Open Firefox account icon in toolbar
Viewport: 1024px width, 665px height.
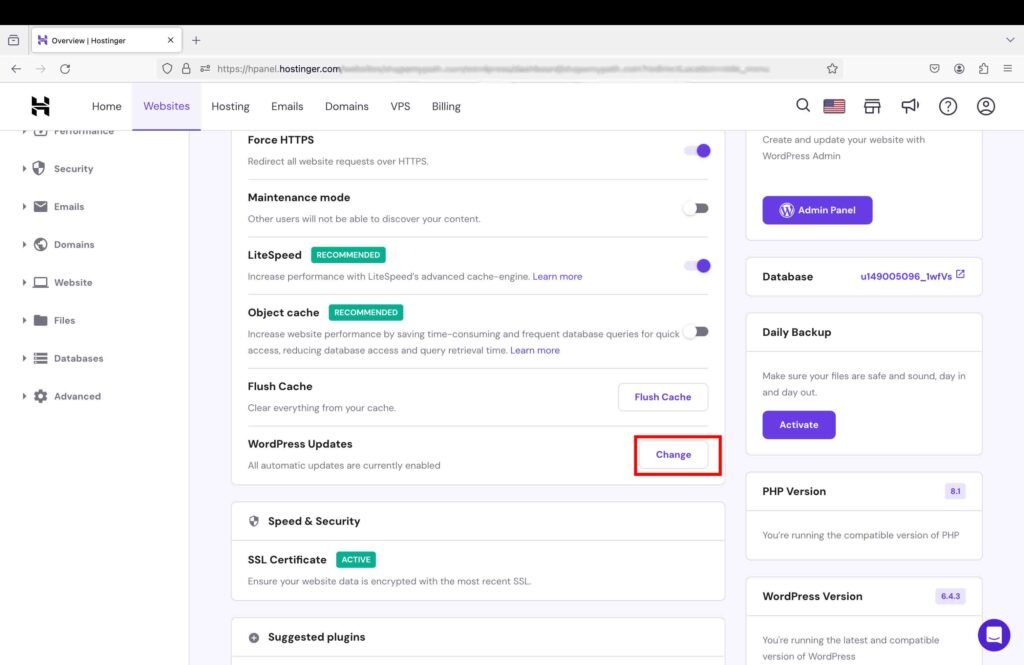pos(959,69)
